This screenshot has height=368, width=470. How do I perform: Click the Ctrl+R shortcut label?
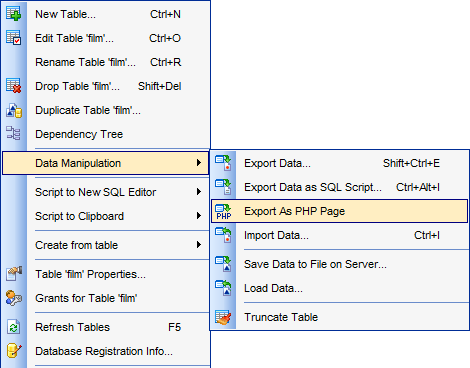click(x=166, y=62)
